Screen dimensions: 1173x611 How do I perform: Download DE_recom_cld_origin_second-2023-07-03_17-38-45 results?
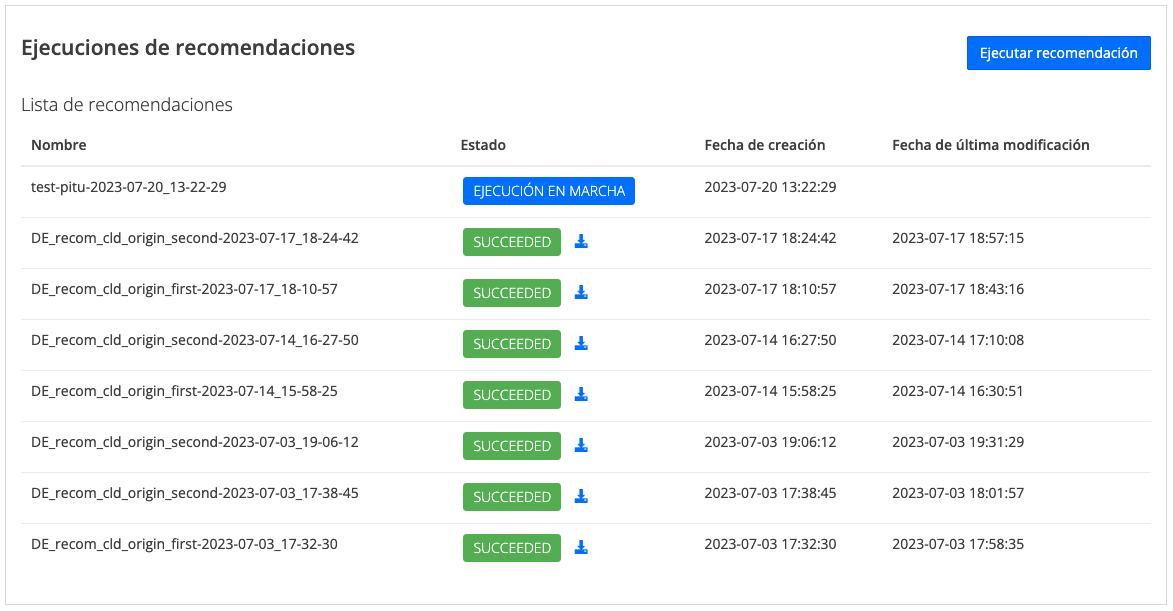(x=581, y=497)
